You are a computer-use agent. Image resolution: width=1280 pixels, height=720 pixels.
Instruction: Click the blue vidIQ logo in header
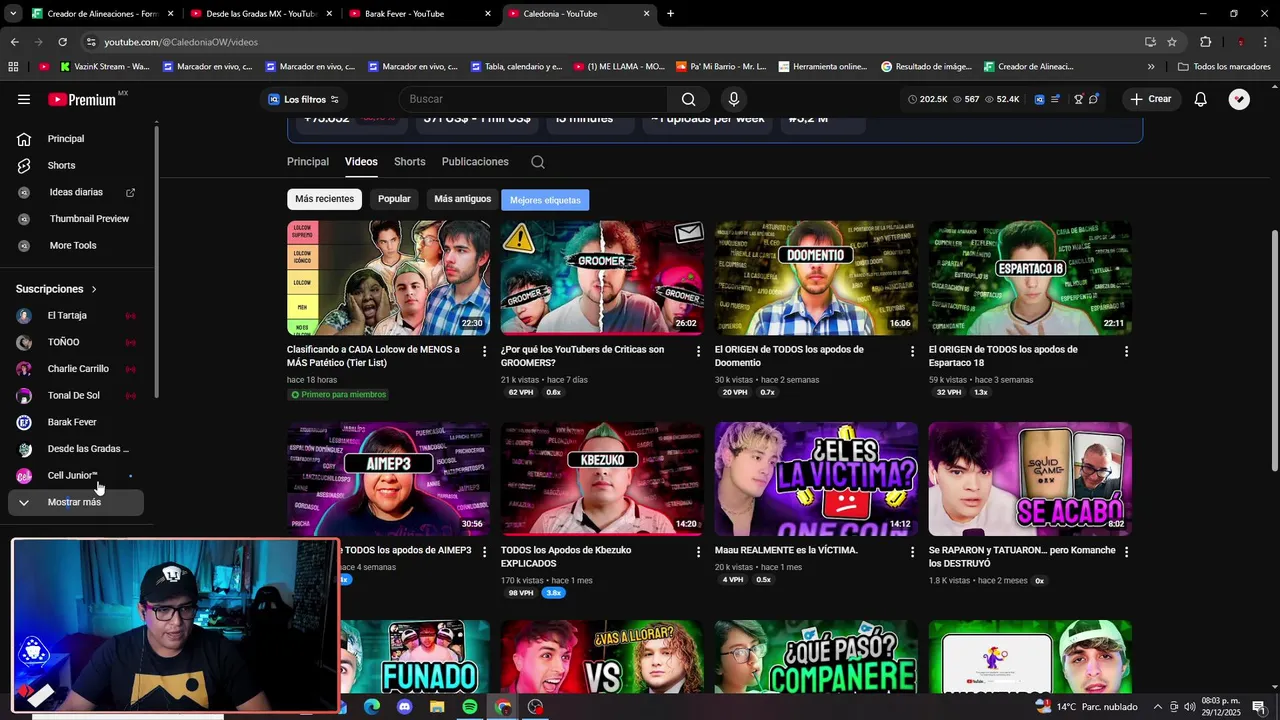pos(1039,99)
